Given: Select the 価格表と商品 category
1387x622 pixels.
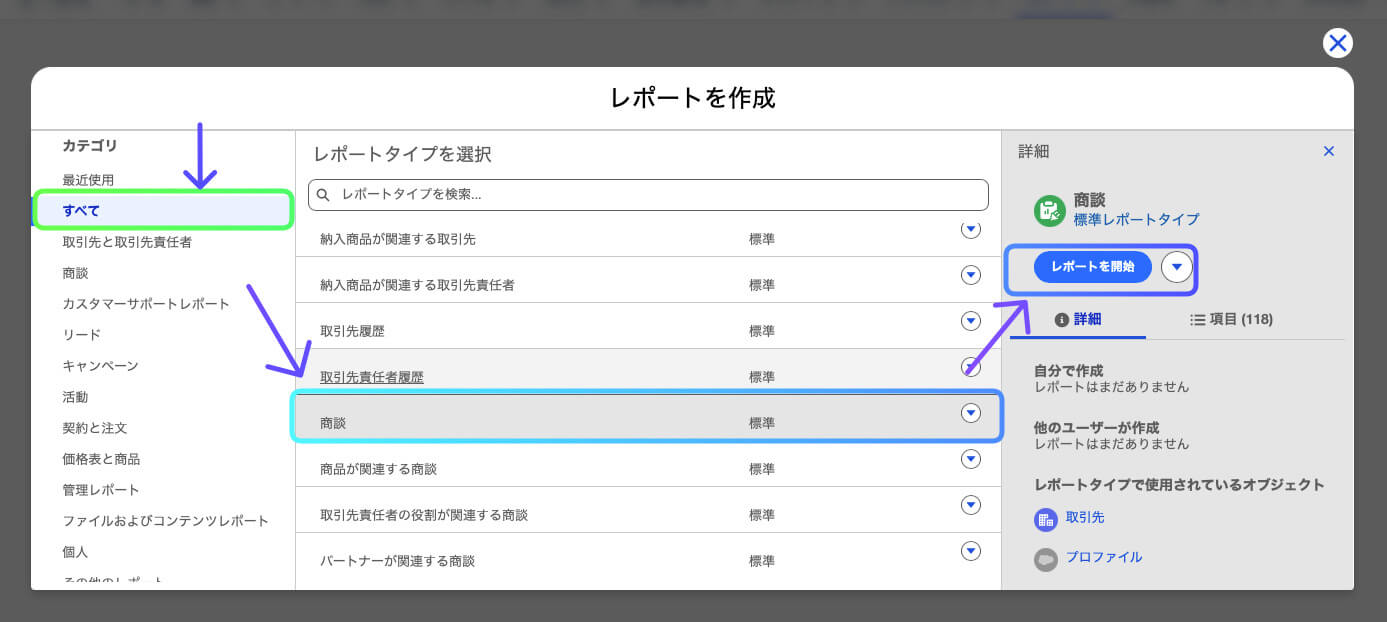Looking at the screenshot, I should (x=101, y=459).
